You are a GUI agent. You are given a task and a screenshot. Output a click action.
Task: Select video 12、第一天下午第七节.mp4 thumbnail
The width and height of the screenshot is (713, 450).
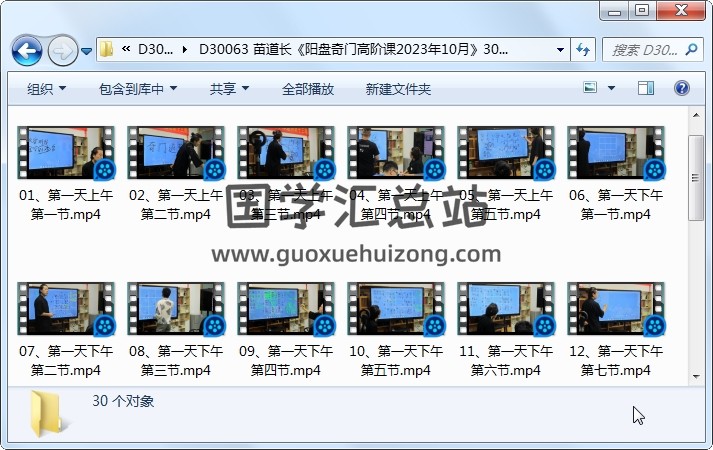coord(616,309)
